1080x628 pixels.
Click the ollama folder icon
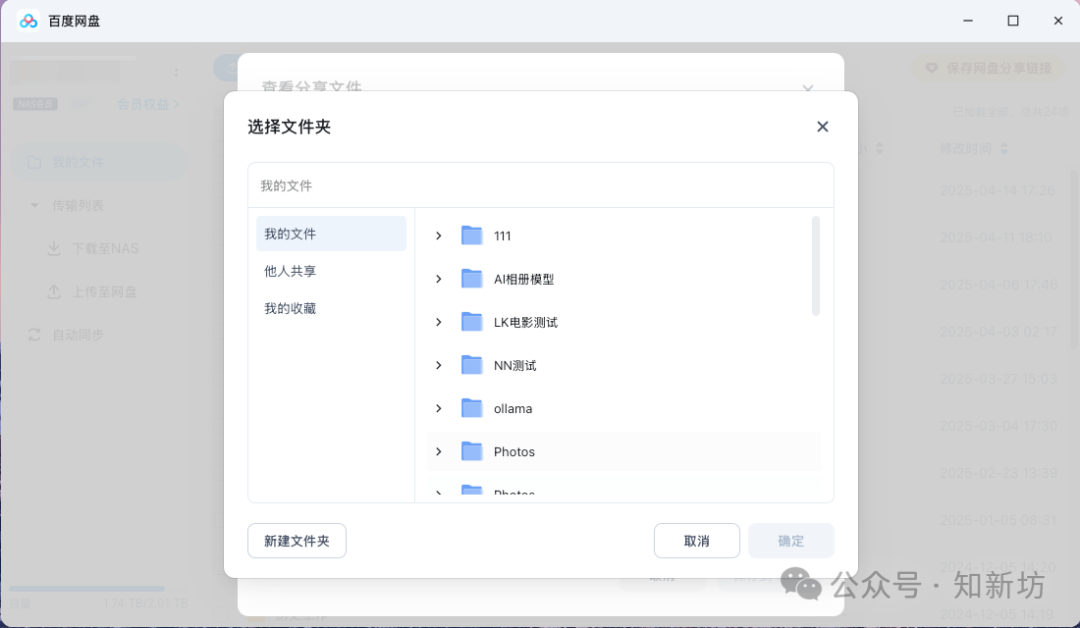[x=471, y=408]
